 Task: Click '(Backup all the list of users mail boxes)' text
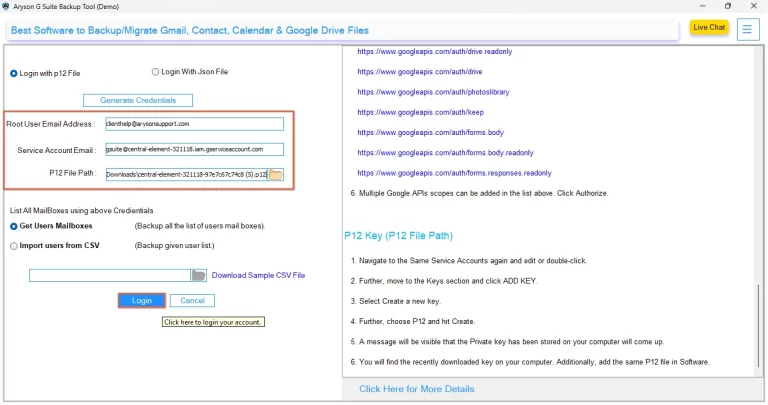[200, 226]
